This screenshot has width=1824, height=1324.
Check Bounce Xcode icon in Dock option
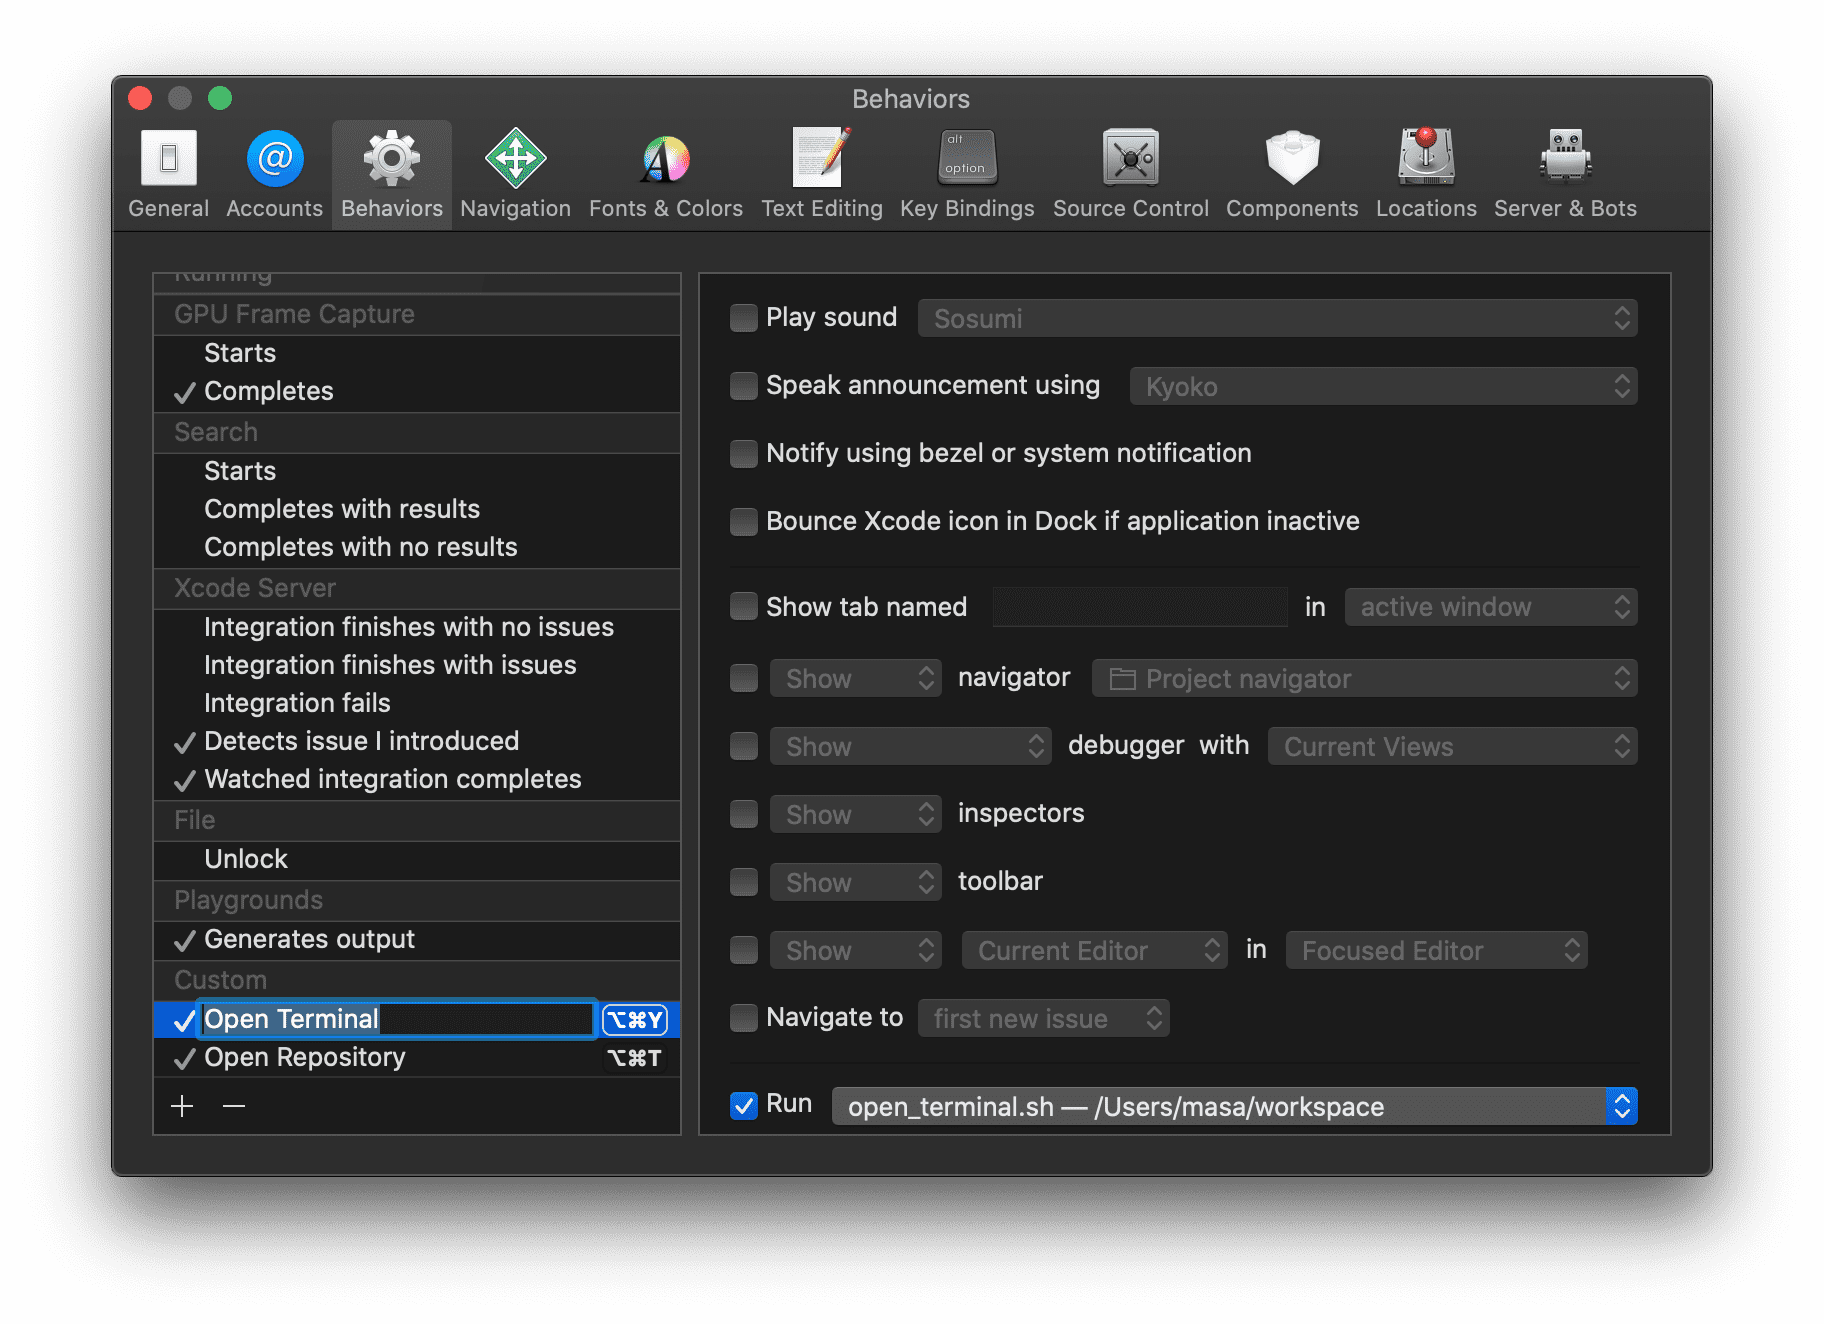[x=743, y=522]
